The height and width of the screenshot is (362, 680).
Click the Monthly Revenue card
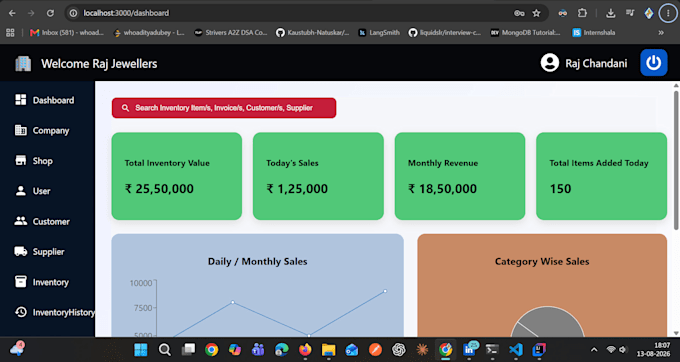tap(460, 176)
